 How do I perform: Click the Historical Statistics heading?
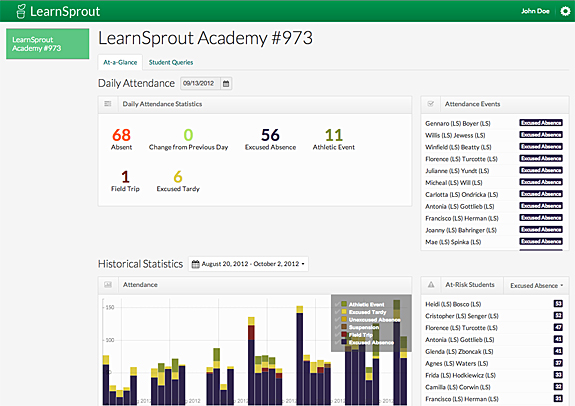pos(140,264)
